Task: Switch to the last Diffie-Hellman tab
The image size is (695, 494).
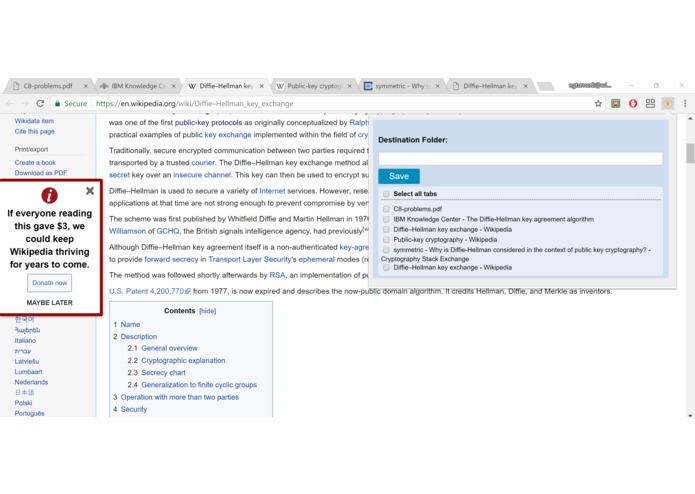Action: [490, 86]
